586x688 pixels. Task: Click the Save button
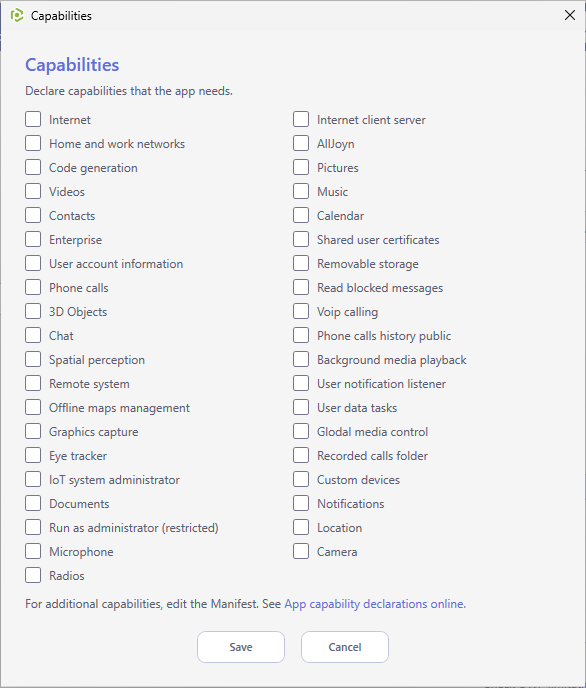[x=241, y=647]
